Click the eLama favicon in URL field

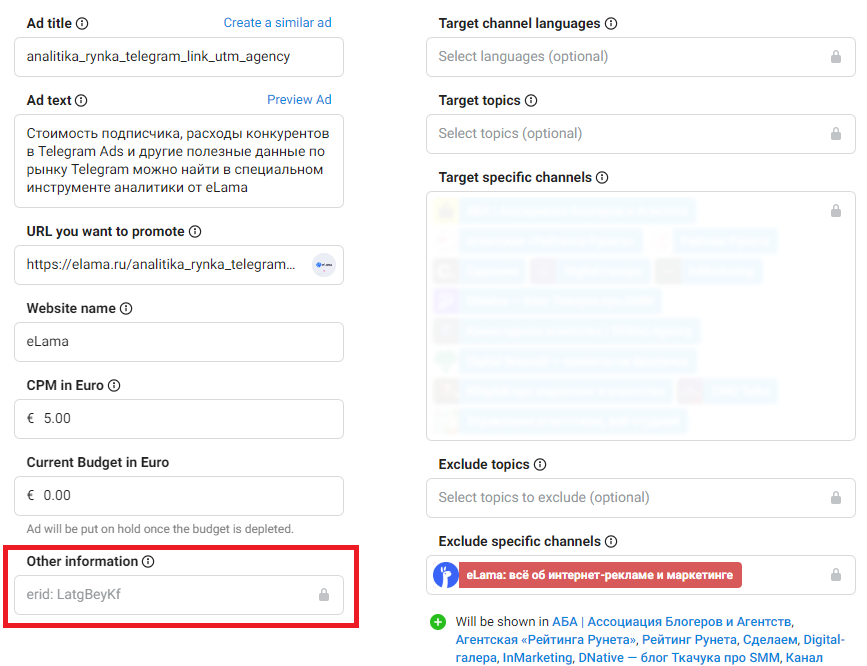pos(324,265)
